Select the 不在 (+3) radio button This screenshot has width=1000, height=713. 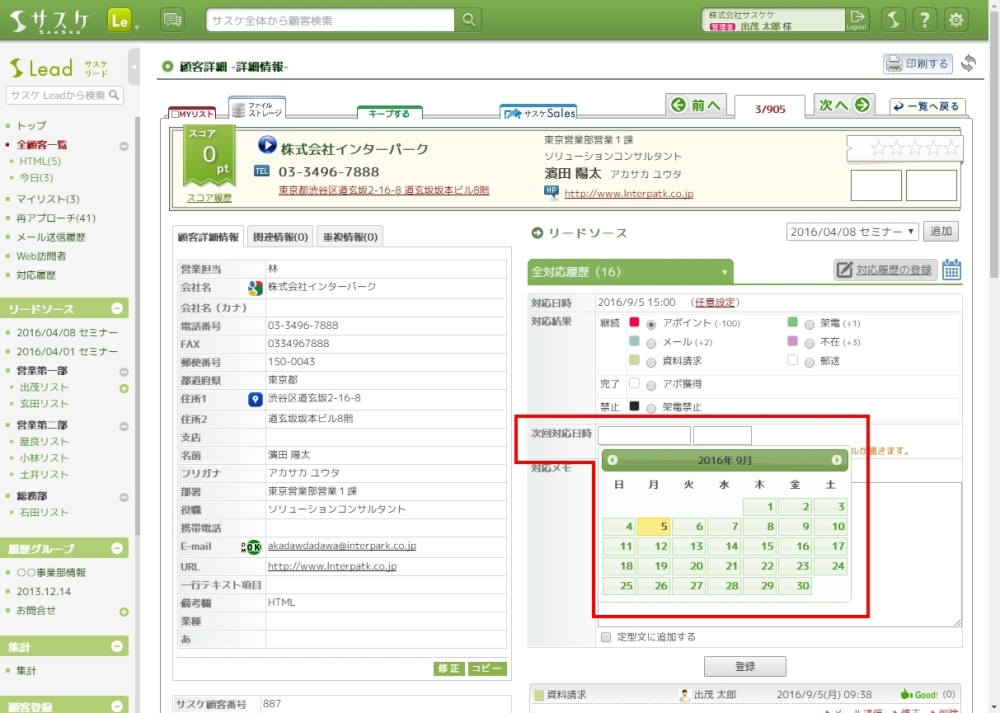click(x=809, y=342)
